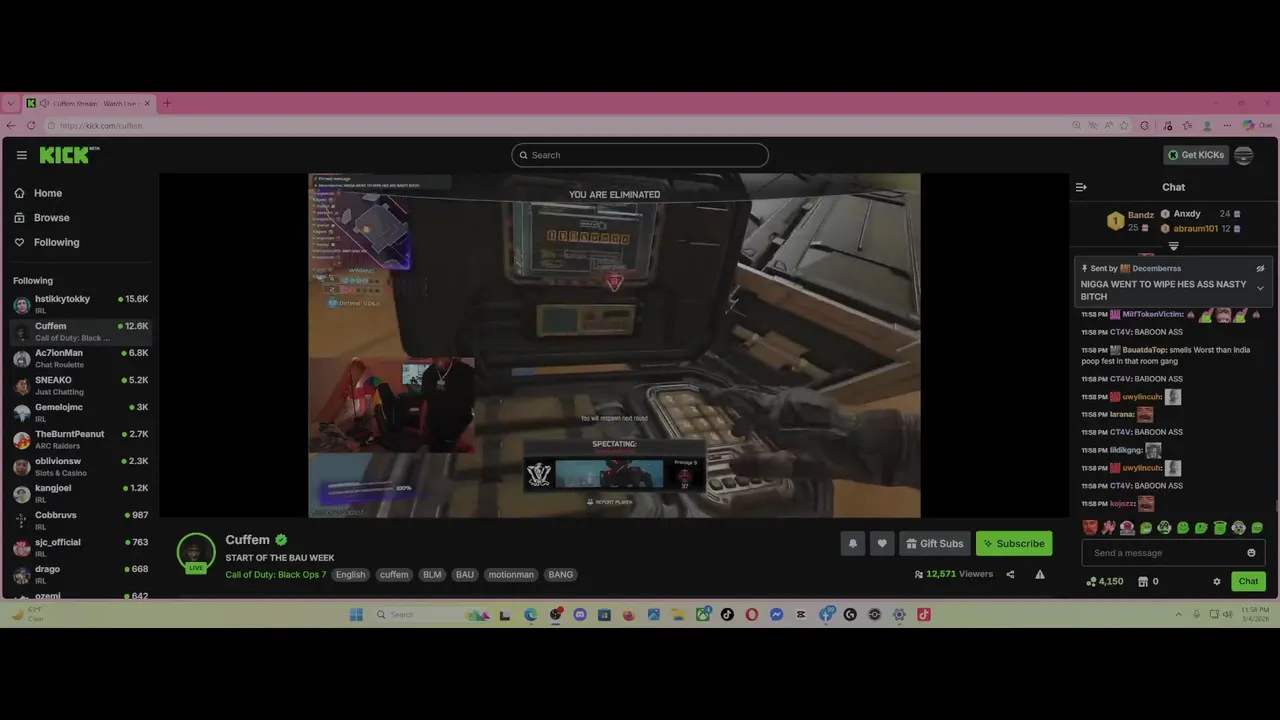Reload the browser page
Screen dimensions: 1280x720
31,125
